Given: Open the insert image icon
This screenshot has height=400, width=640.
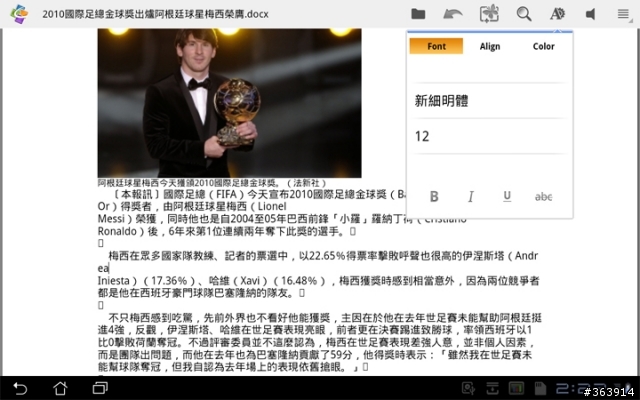Looking at the screenshot, I should tap(489, 13).
